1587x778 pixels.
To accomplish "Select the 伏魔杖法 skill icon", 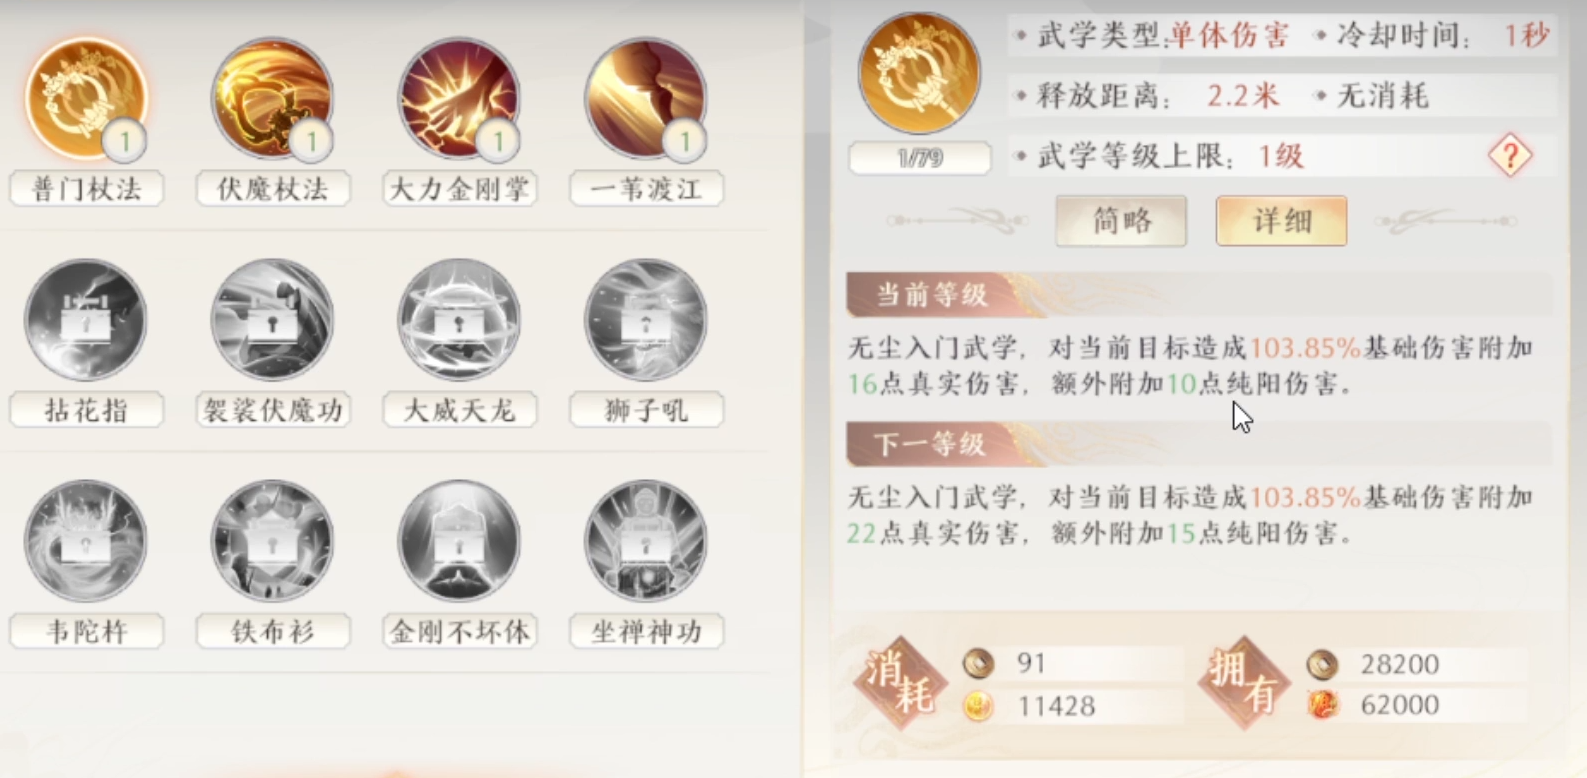I will (272, 98).
